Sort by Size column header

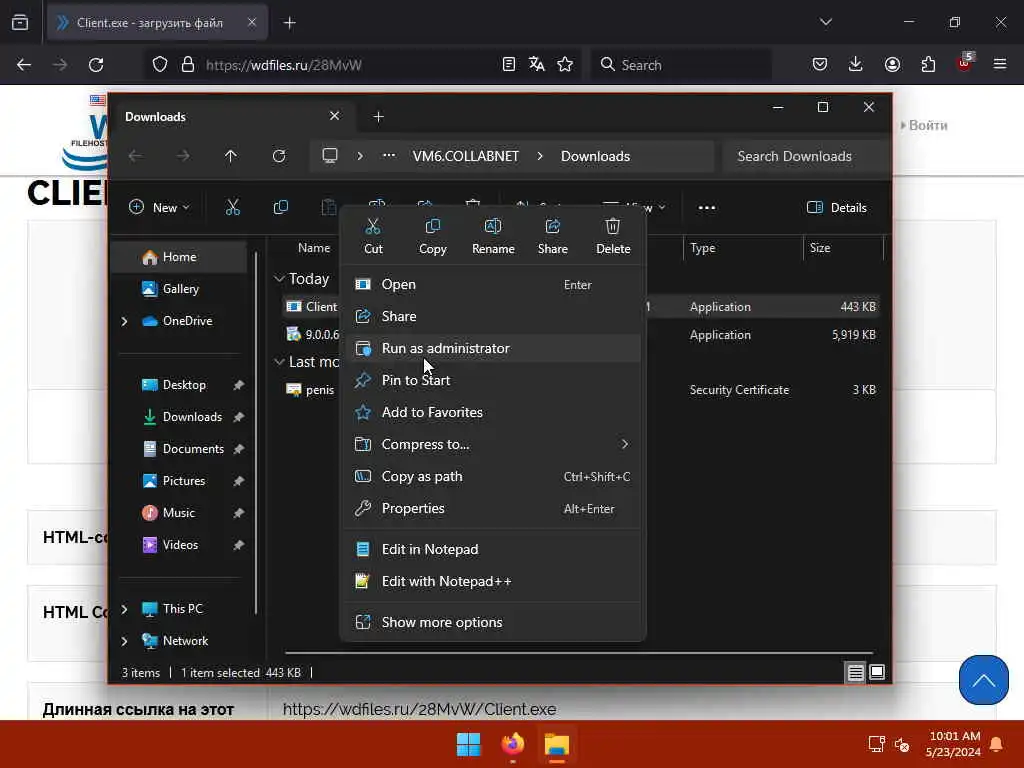point(842,248)
